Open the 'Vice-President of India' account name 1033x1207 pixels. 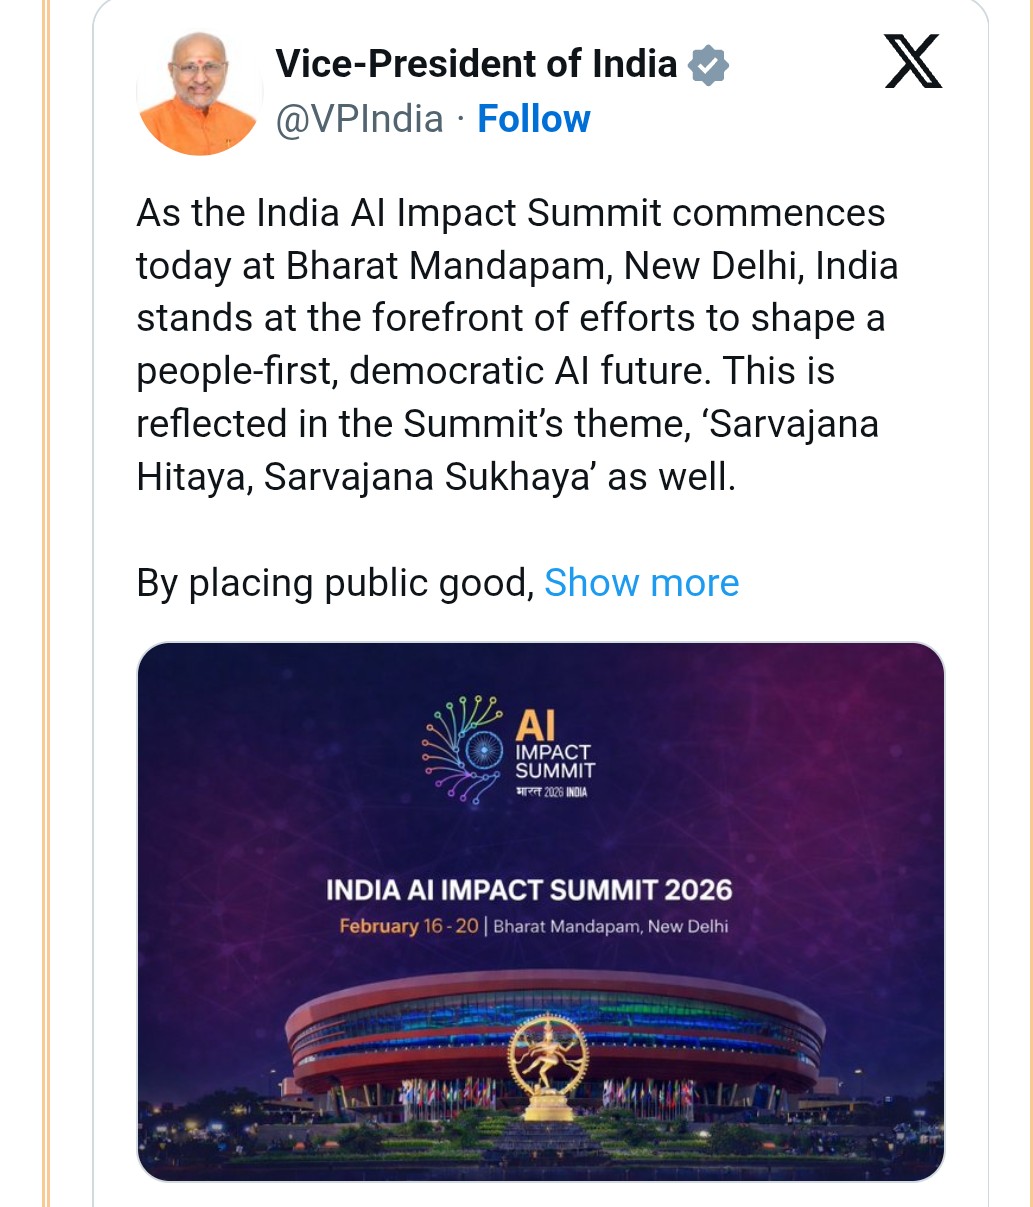(x=476, y=65)
